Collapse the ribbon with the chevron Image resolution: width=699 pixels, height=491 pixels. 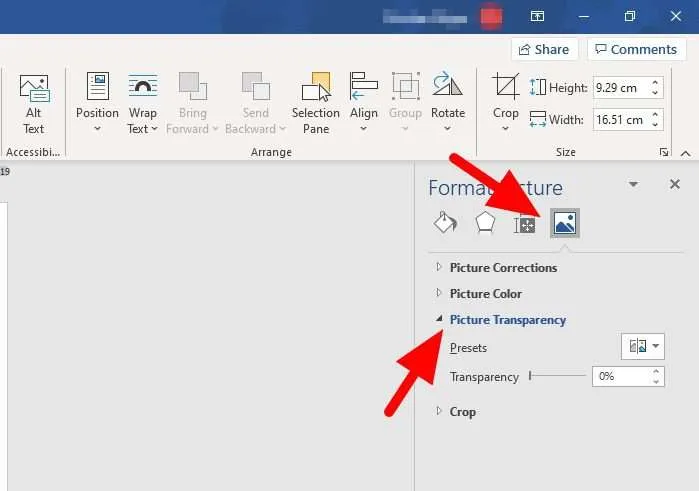click(686, 153)
